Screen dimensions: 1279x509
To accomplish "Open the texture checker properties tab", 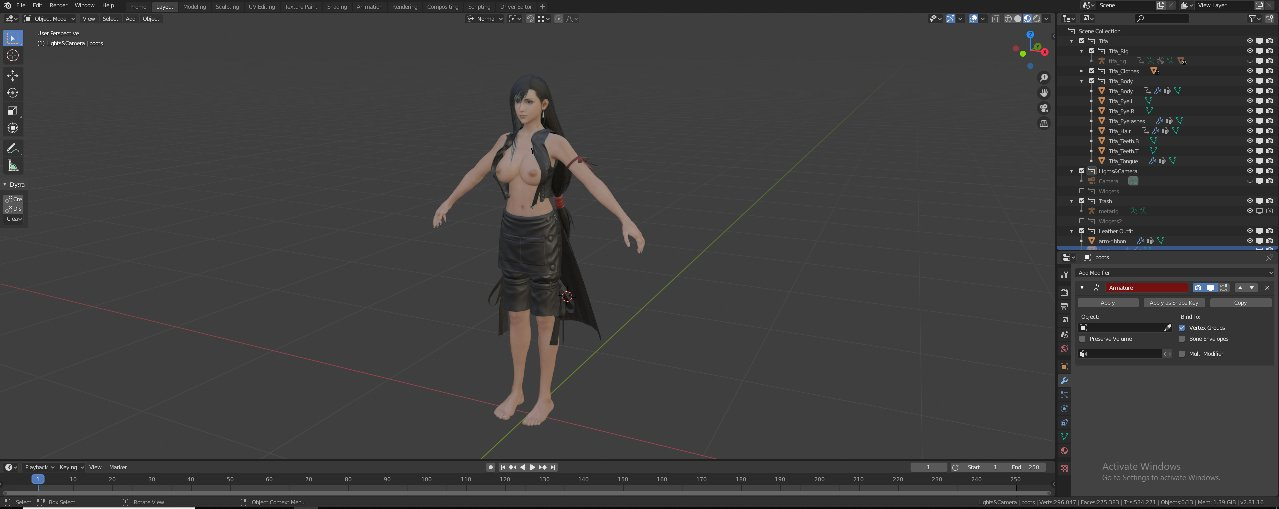I will [1064, 466].
